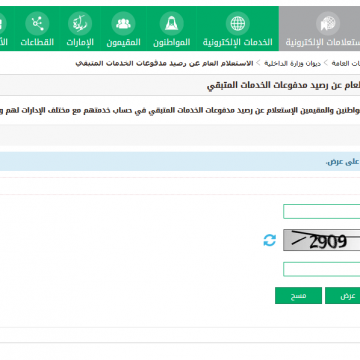The height and width of the screenshot is (360, 360).
Task: Click the captcha image showing 2909
Action: click(x=322, y=240)
